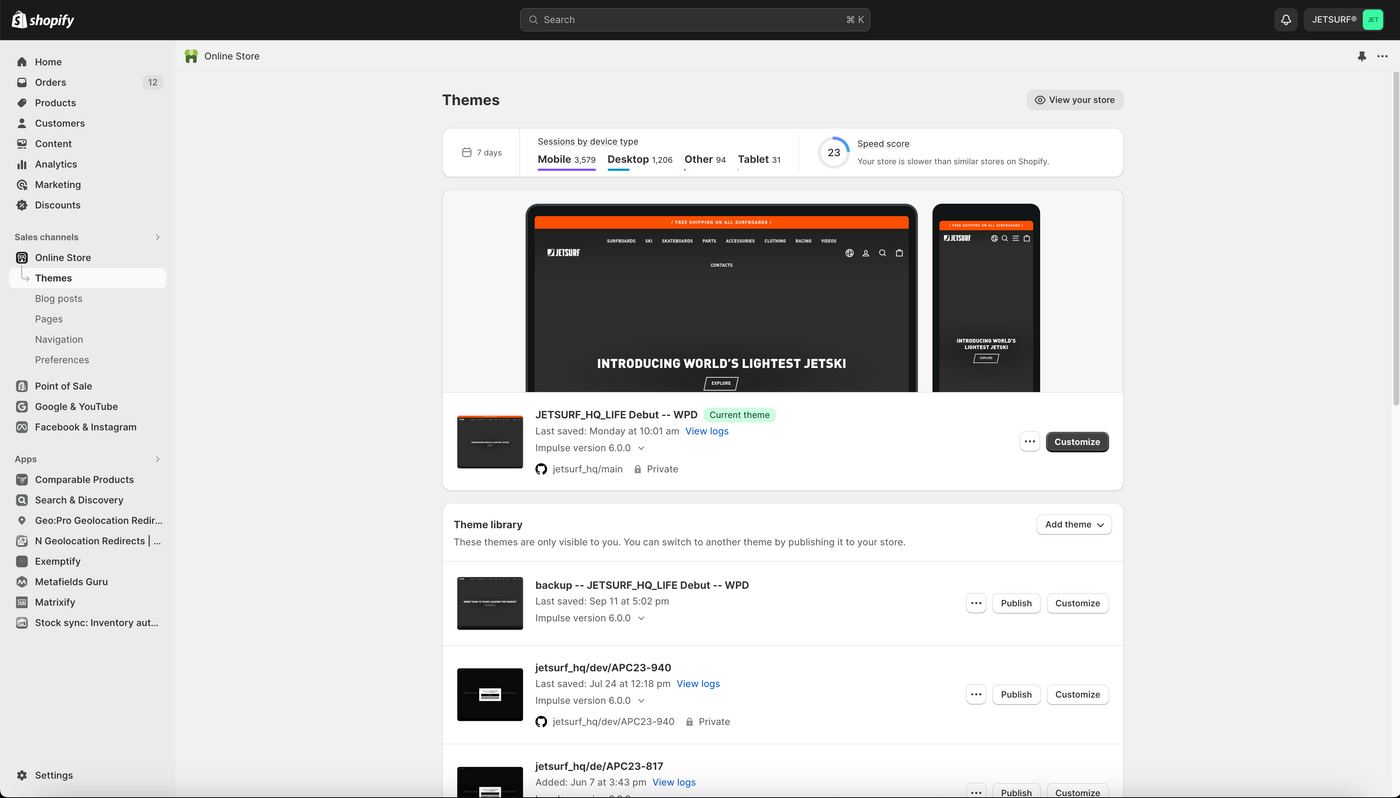Pin the Online Store app
The image size is (1400, 798).
pyautogui.click(x=1361, y=57)
